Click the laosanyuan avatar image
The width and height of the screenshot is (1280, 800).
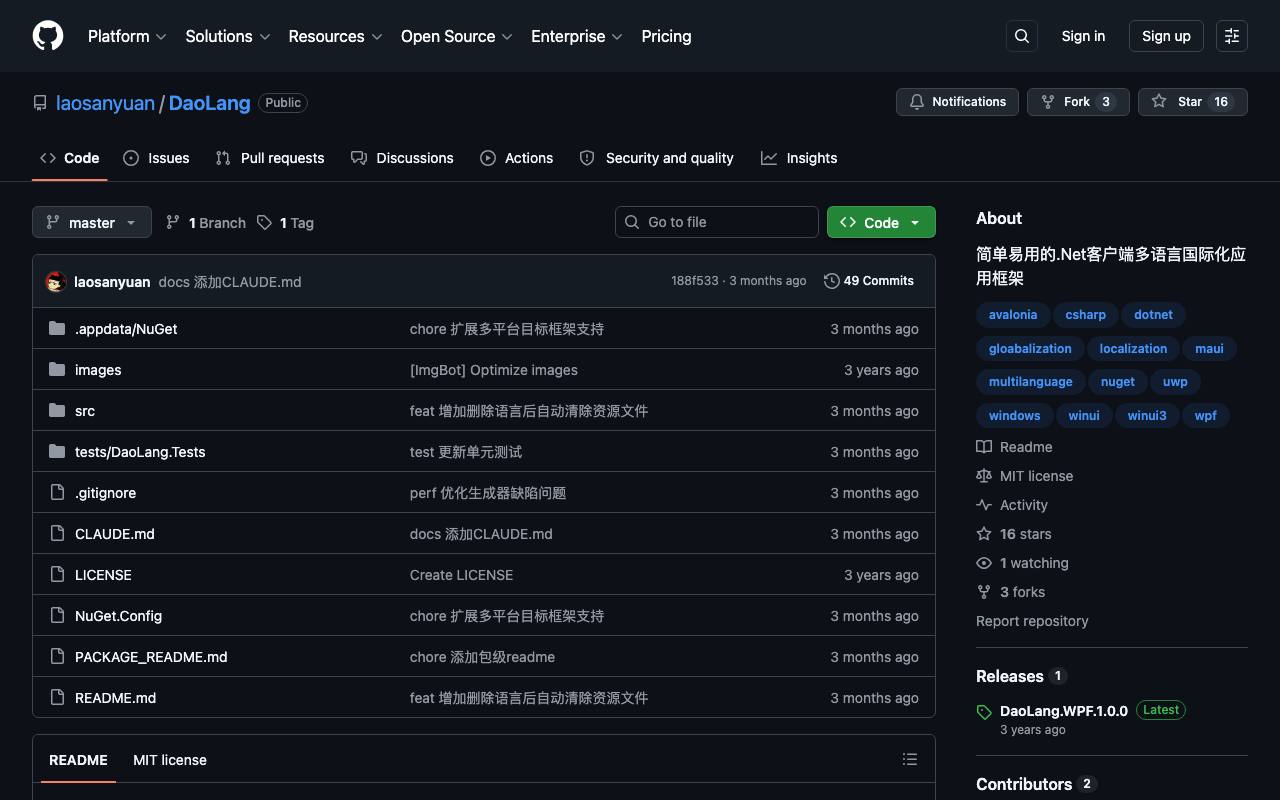pos(56,282)
